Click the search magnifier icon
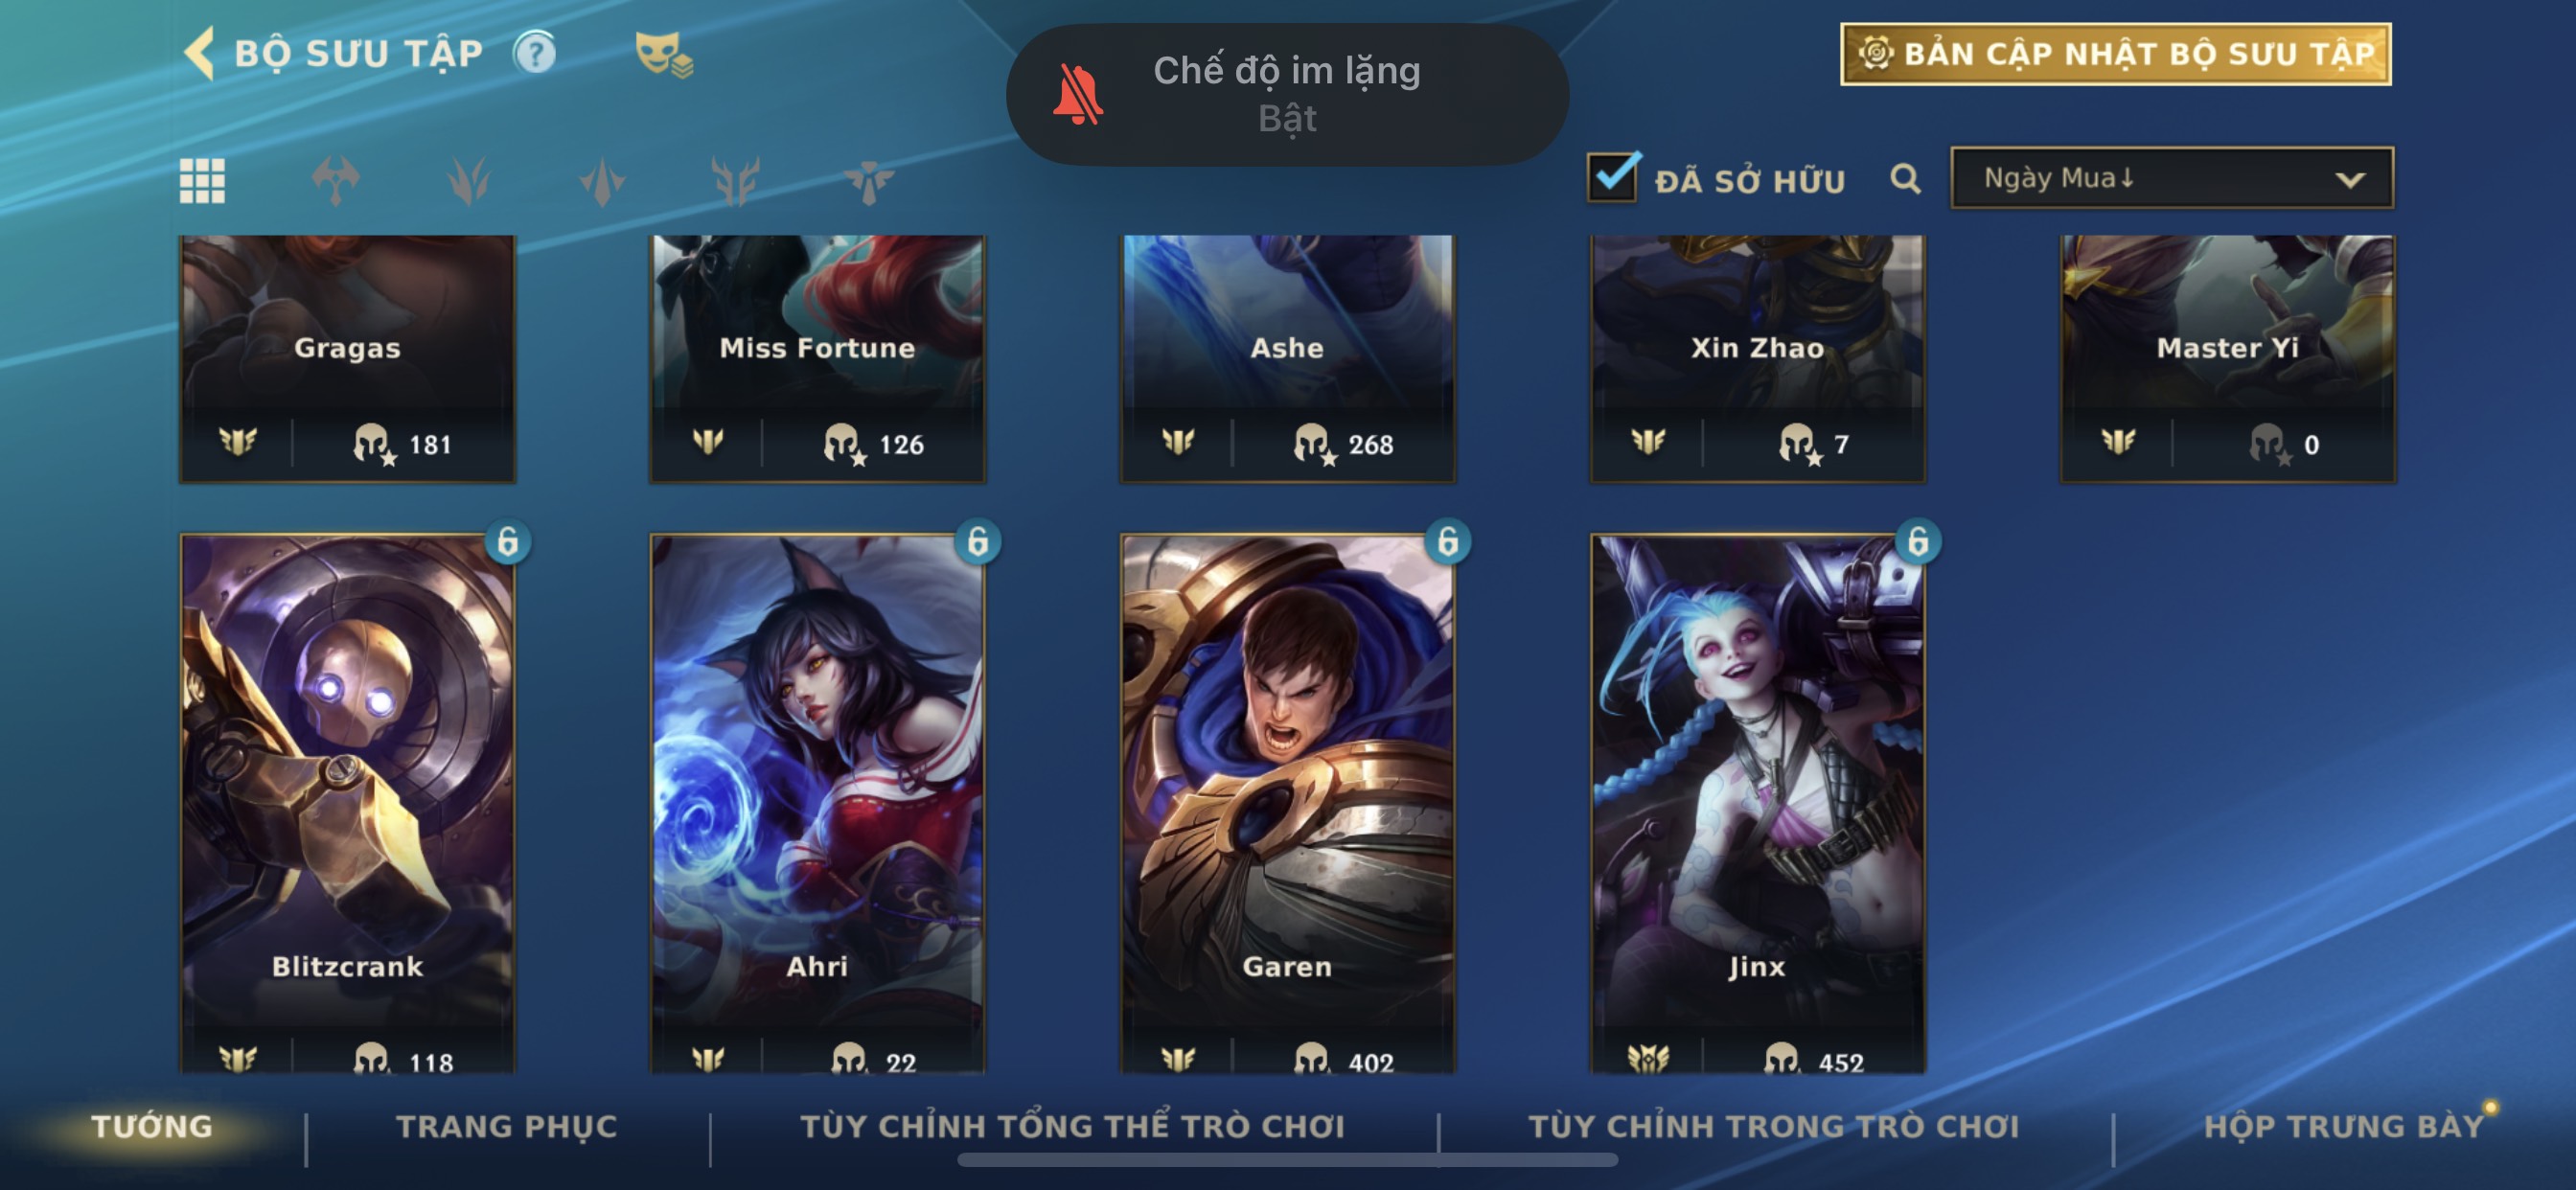 coord(1905,179)
